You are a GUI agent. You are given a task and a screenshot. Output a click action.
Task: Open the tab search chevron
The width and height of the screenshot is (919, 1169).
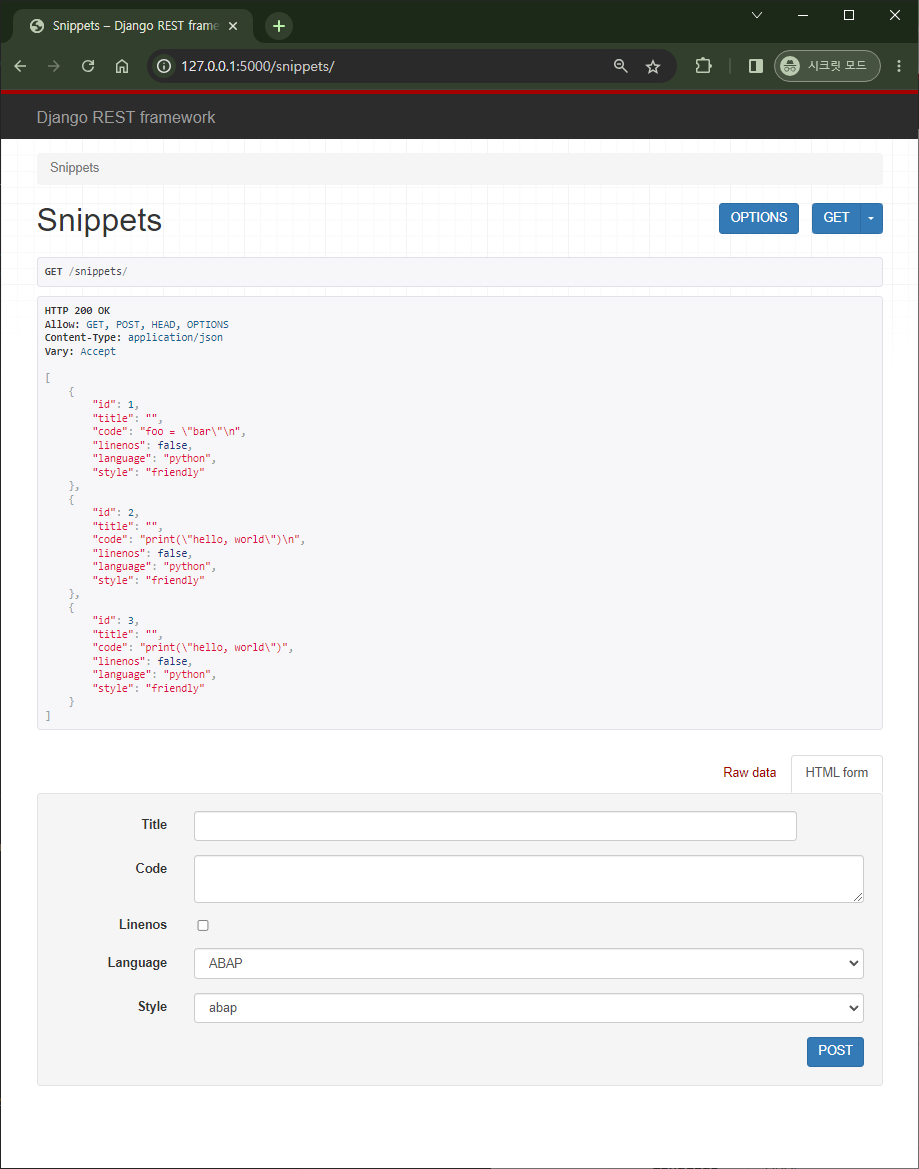(757, 15)
